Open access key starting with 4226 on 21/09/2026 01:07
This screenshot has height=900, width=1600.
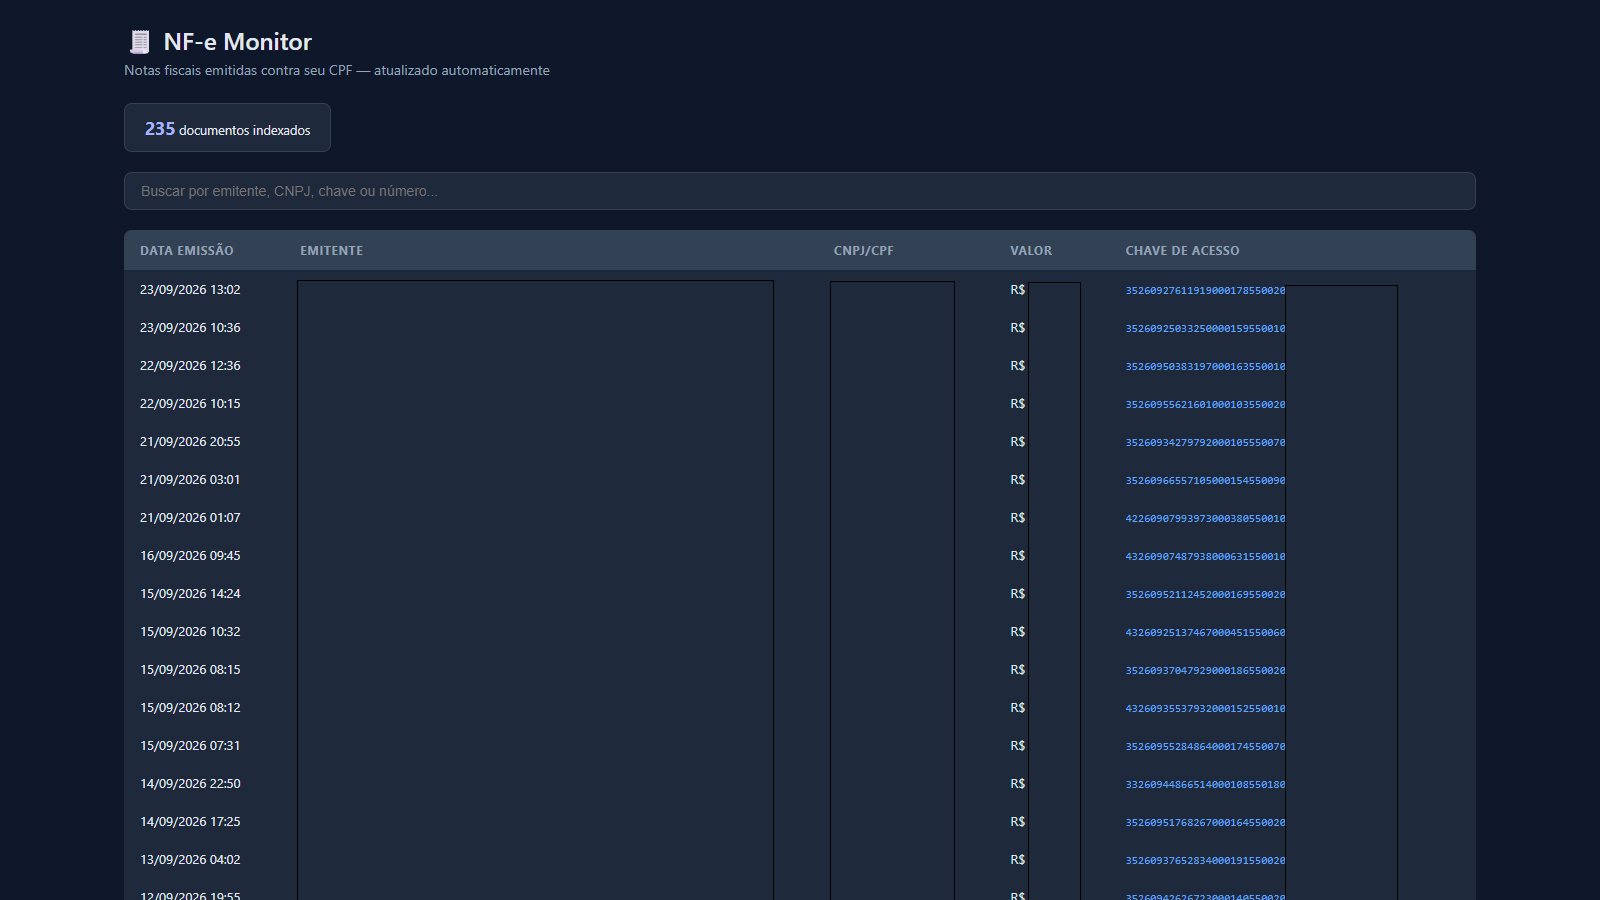[1205, 519]
